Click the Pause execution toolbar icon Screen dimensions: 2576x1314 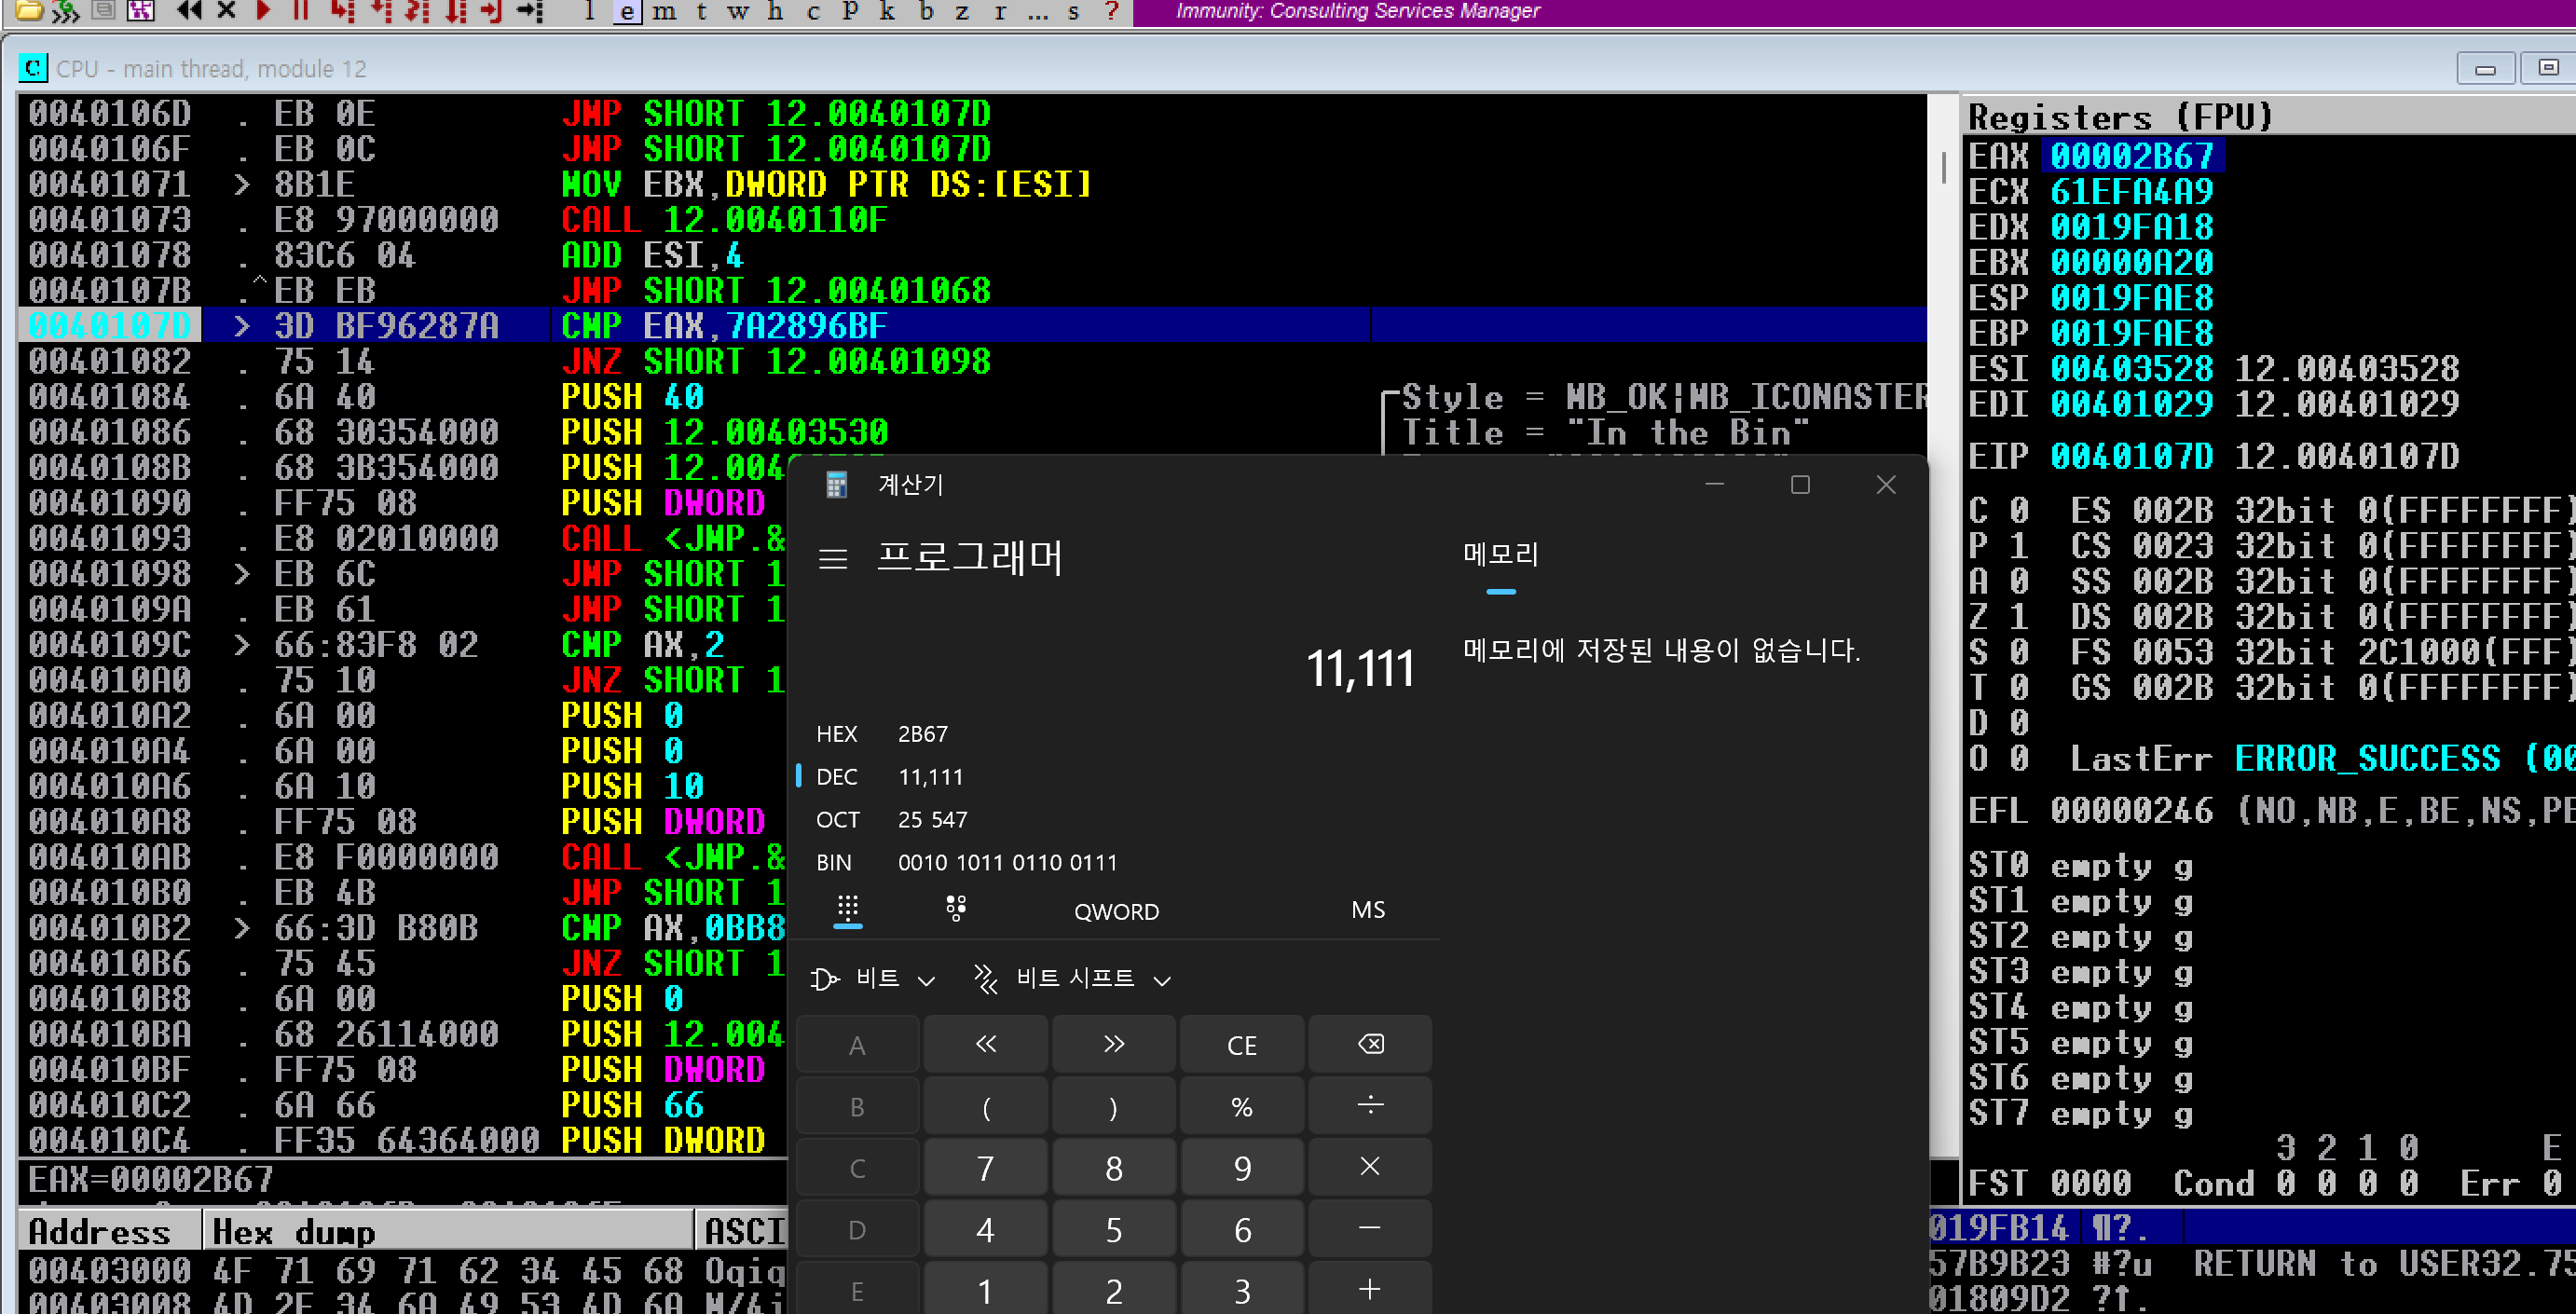pos(300,10)
